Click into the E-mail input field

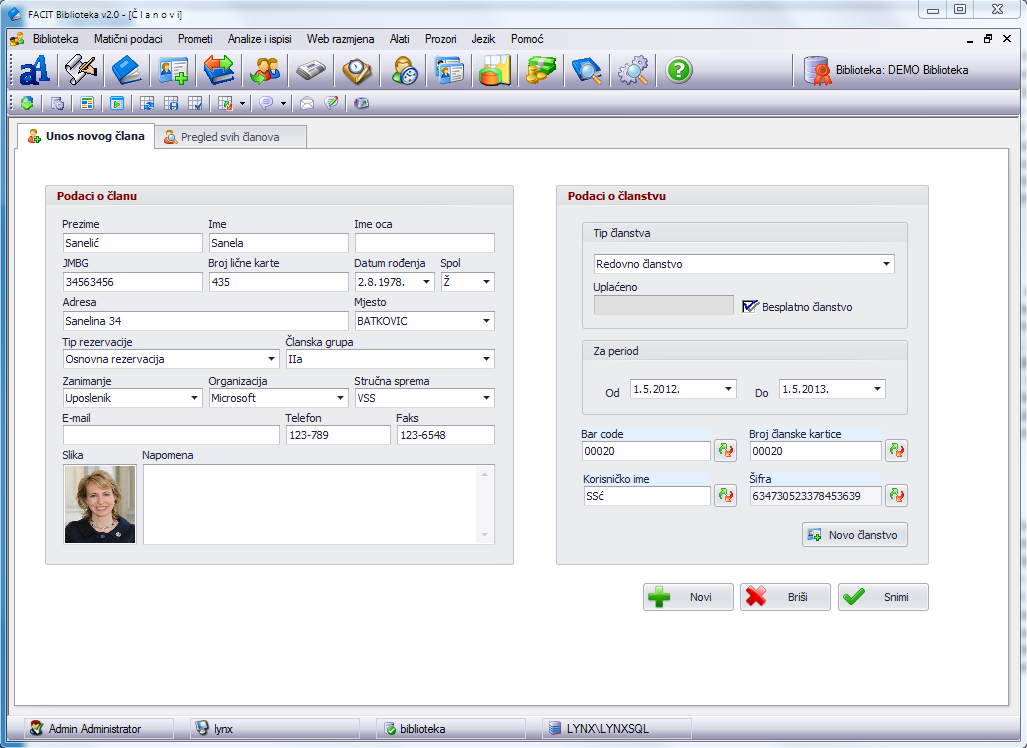(x=171, y=435)
